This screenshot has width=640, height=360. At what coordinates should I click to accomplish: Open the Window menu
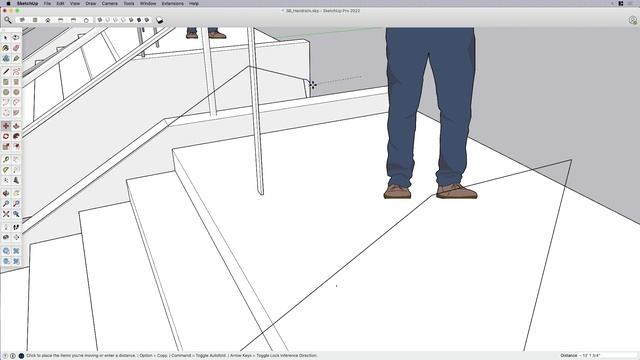148,3
